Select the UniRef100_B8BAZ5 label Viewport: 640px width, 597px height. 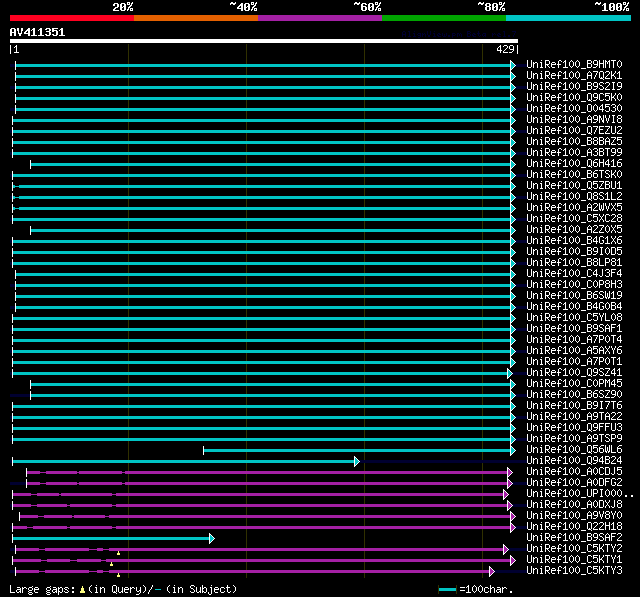point(574,142)
